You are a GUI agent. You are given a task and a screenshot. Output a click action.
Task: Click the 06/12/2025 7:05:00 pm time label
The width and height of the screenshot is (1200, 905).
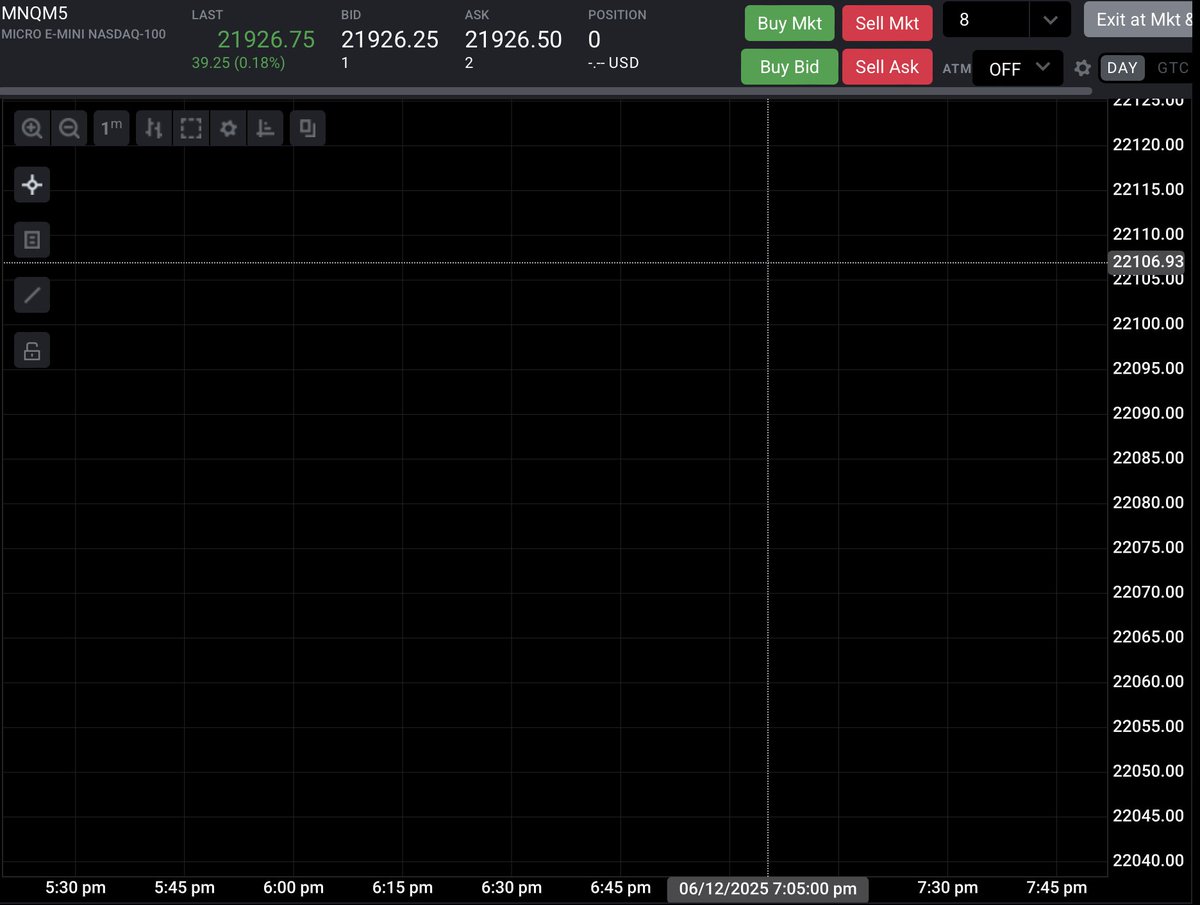[x=768, y=888]
